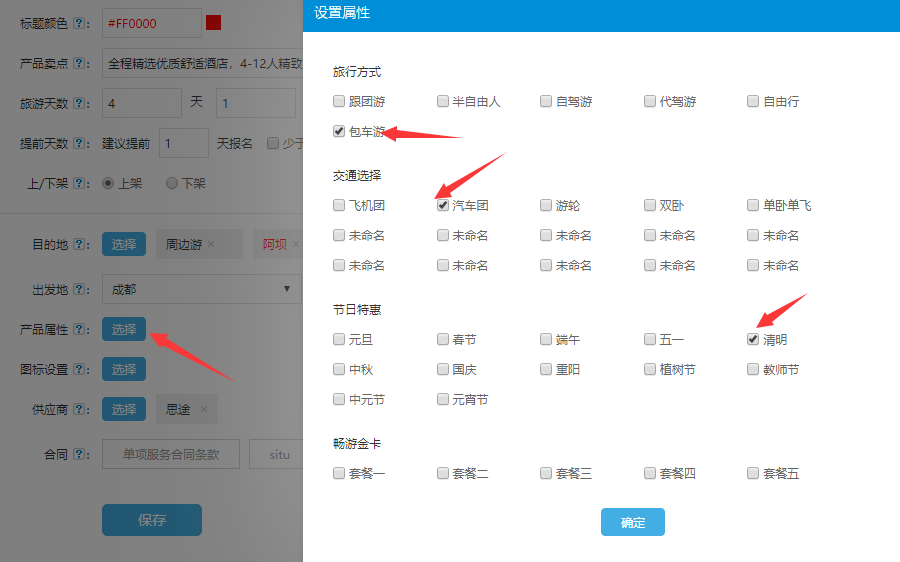Image resolution: width=900 pixels, height=562 pixels.
Task: Click 选择 button next to 产品属性
Action: 124,329
